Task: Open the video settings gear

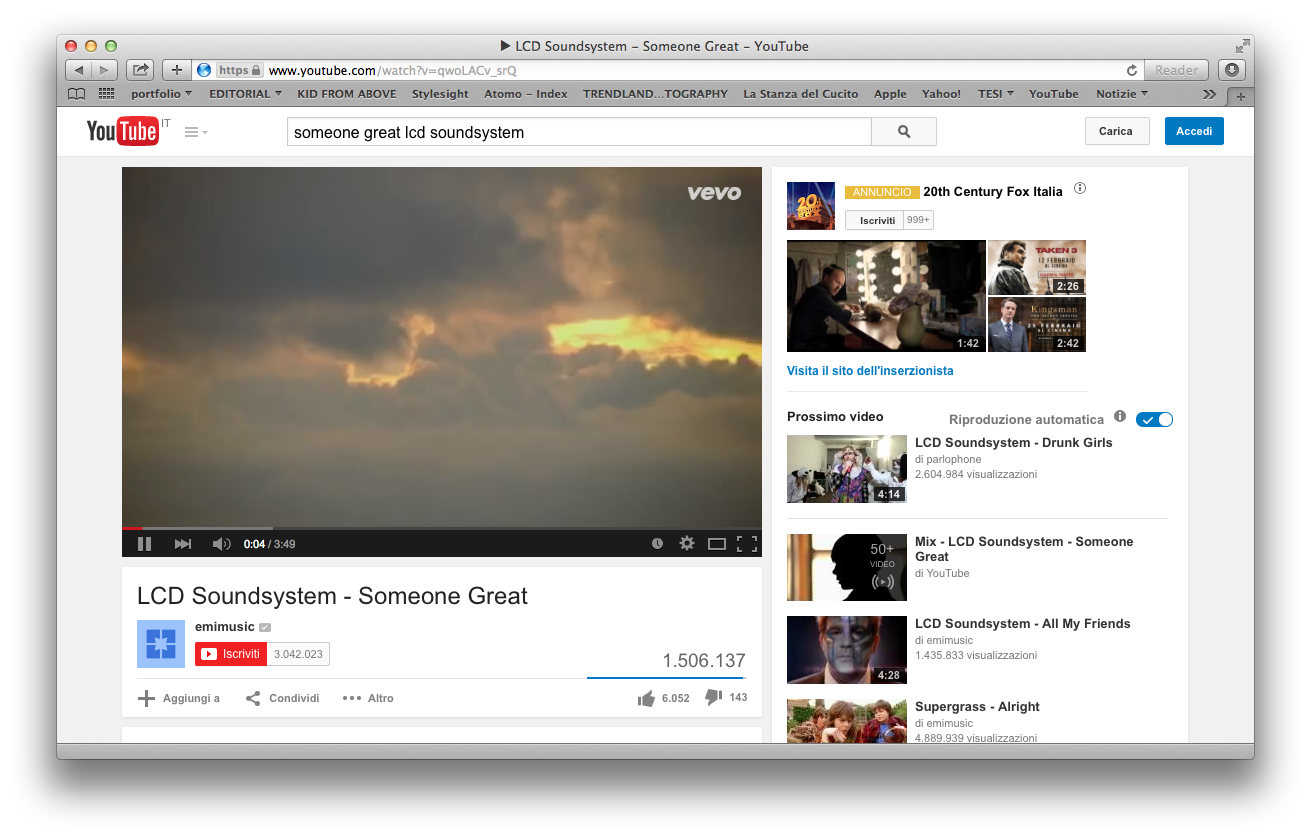Action: point(686,543)
